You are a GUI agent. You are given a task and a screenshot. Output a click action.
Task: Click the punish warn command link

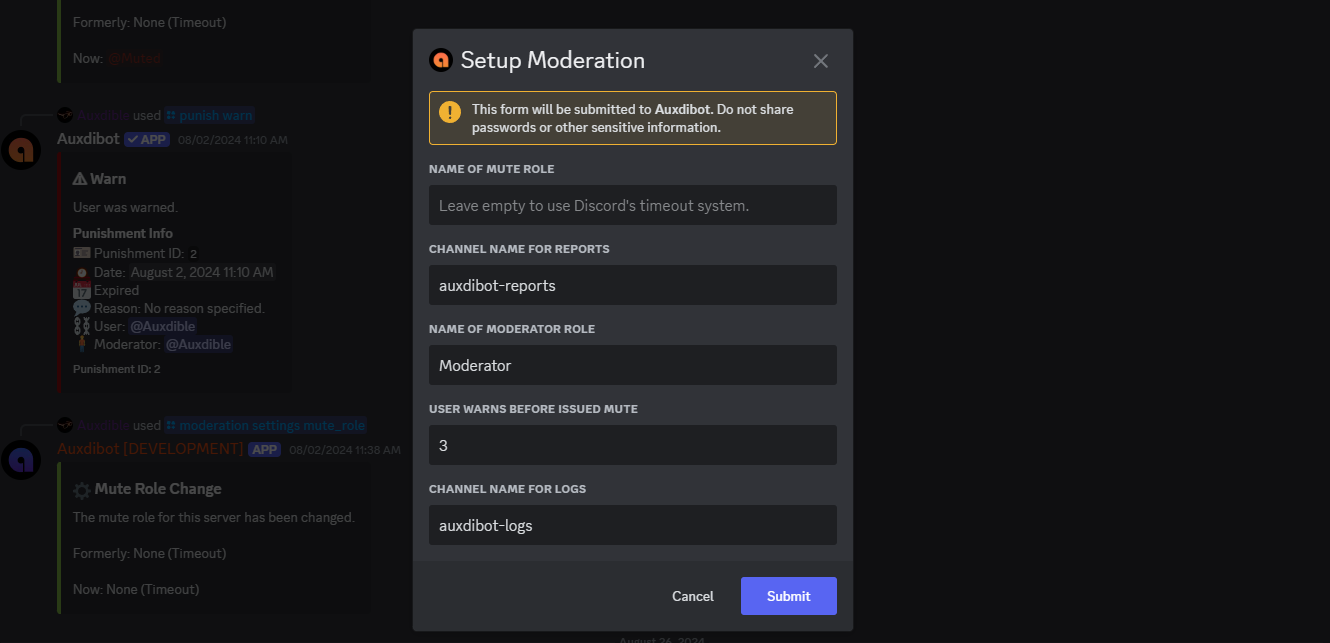coord(210,115)
